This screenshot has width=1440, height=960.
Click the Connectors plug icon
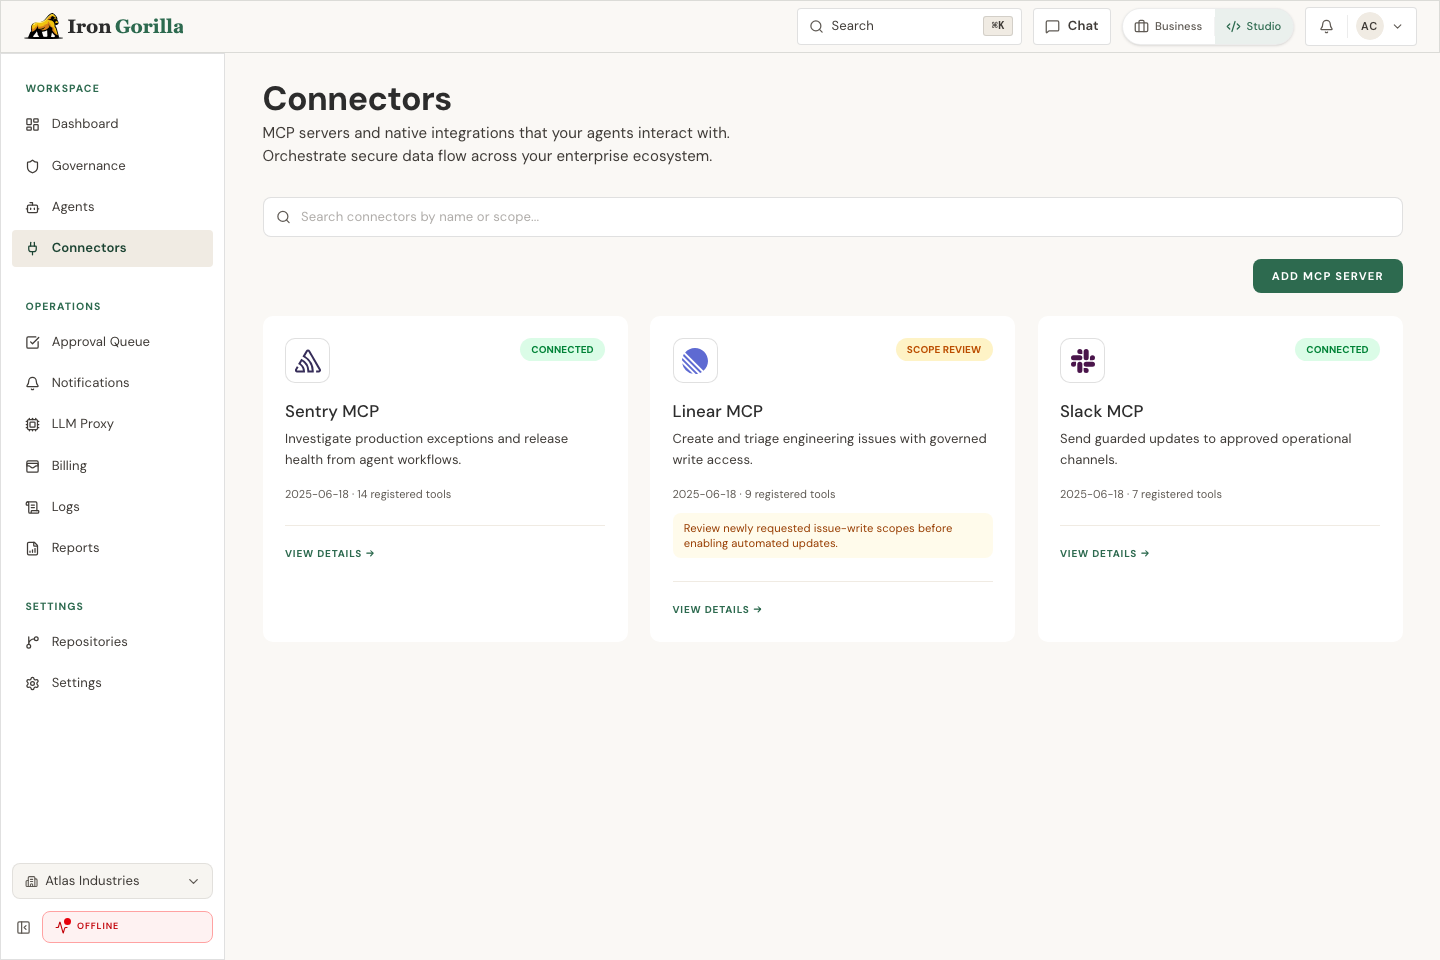point(32,248)
